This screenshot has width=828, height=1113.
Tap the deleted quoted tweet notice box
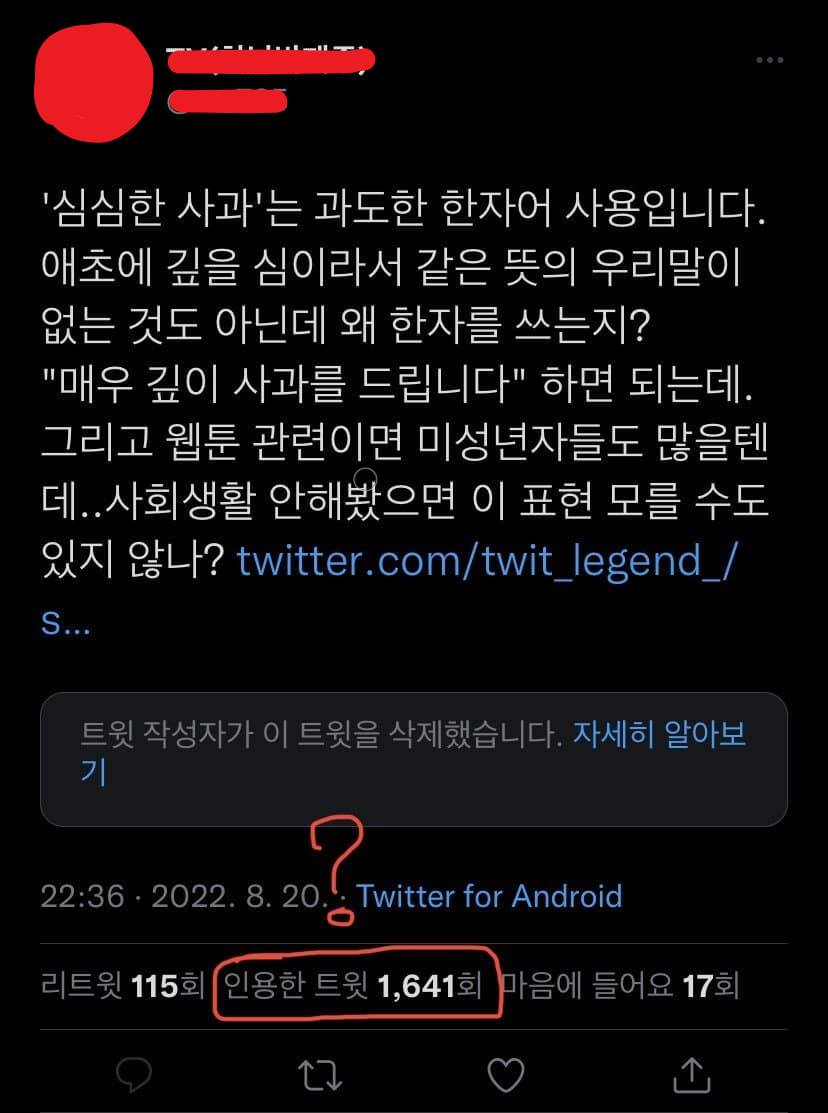click(413, 759)
